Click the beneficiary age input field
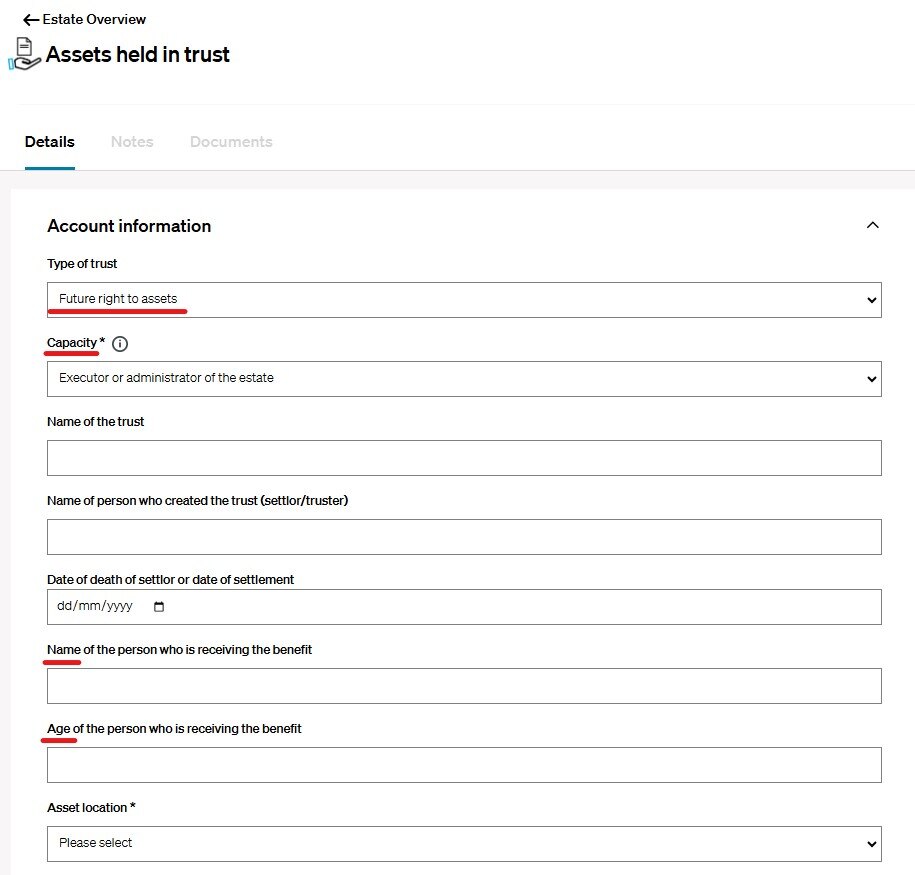This screenshot has width=915, height=875. (x=464, y=765)
